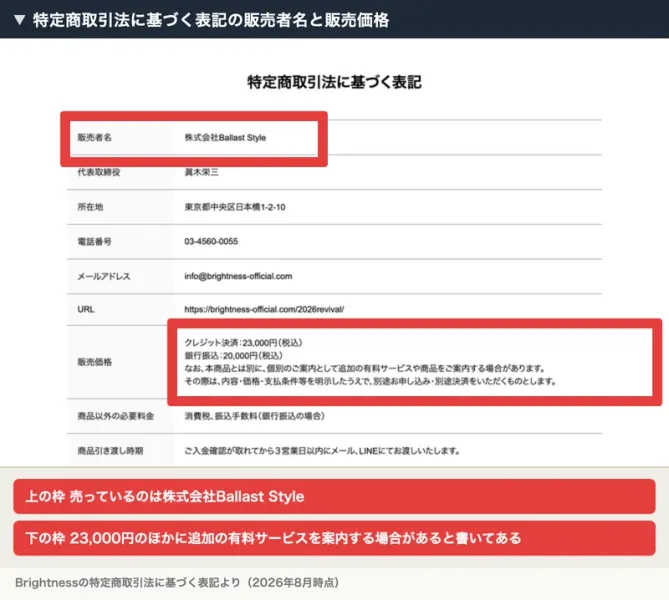Click the caption Brightnessの特定商取引法に基づく表記より
The width and height of the screenshot is (669, 600).
(177, 583)
